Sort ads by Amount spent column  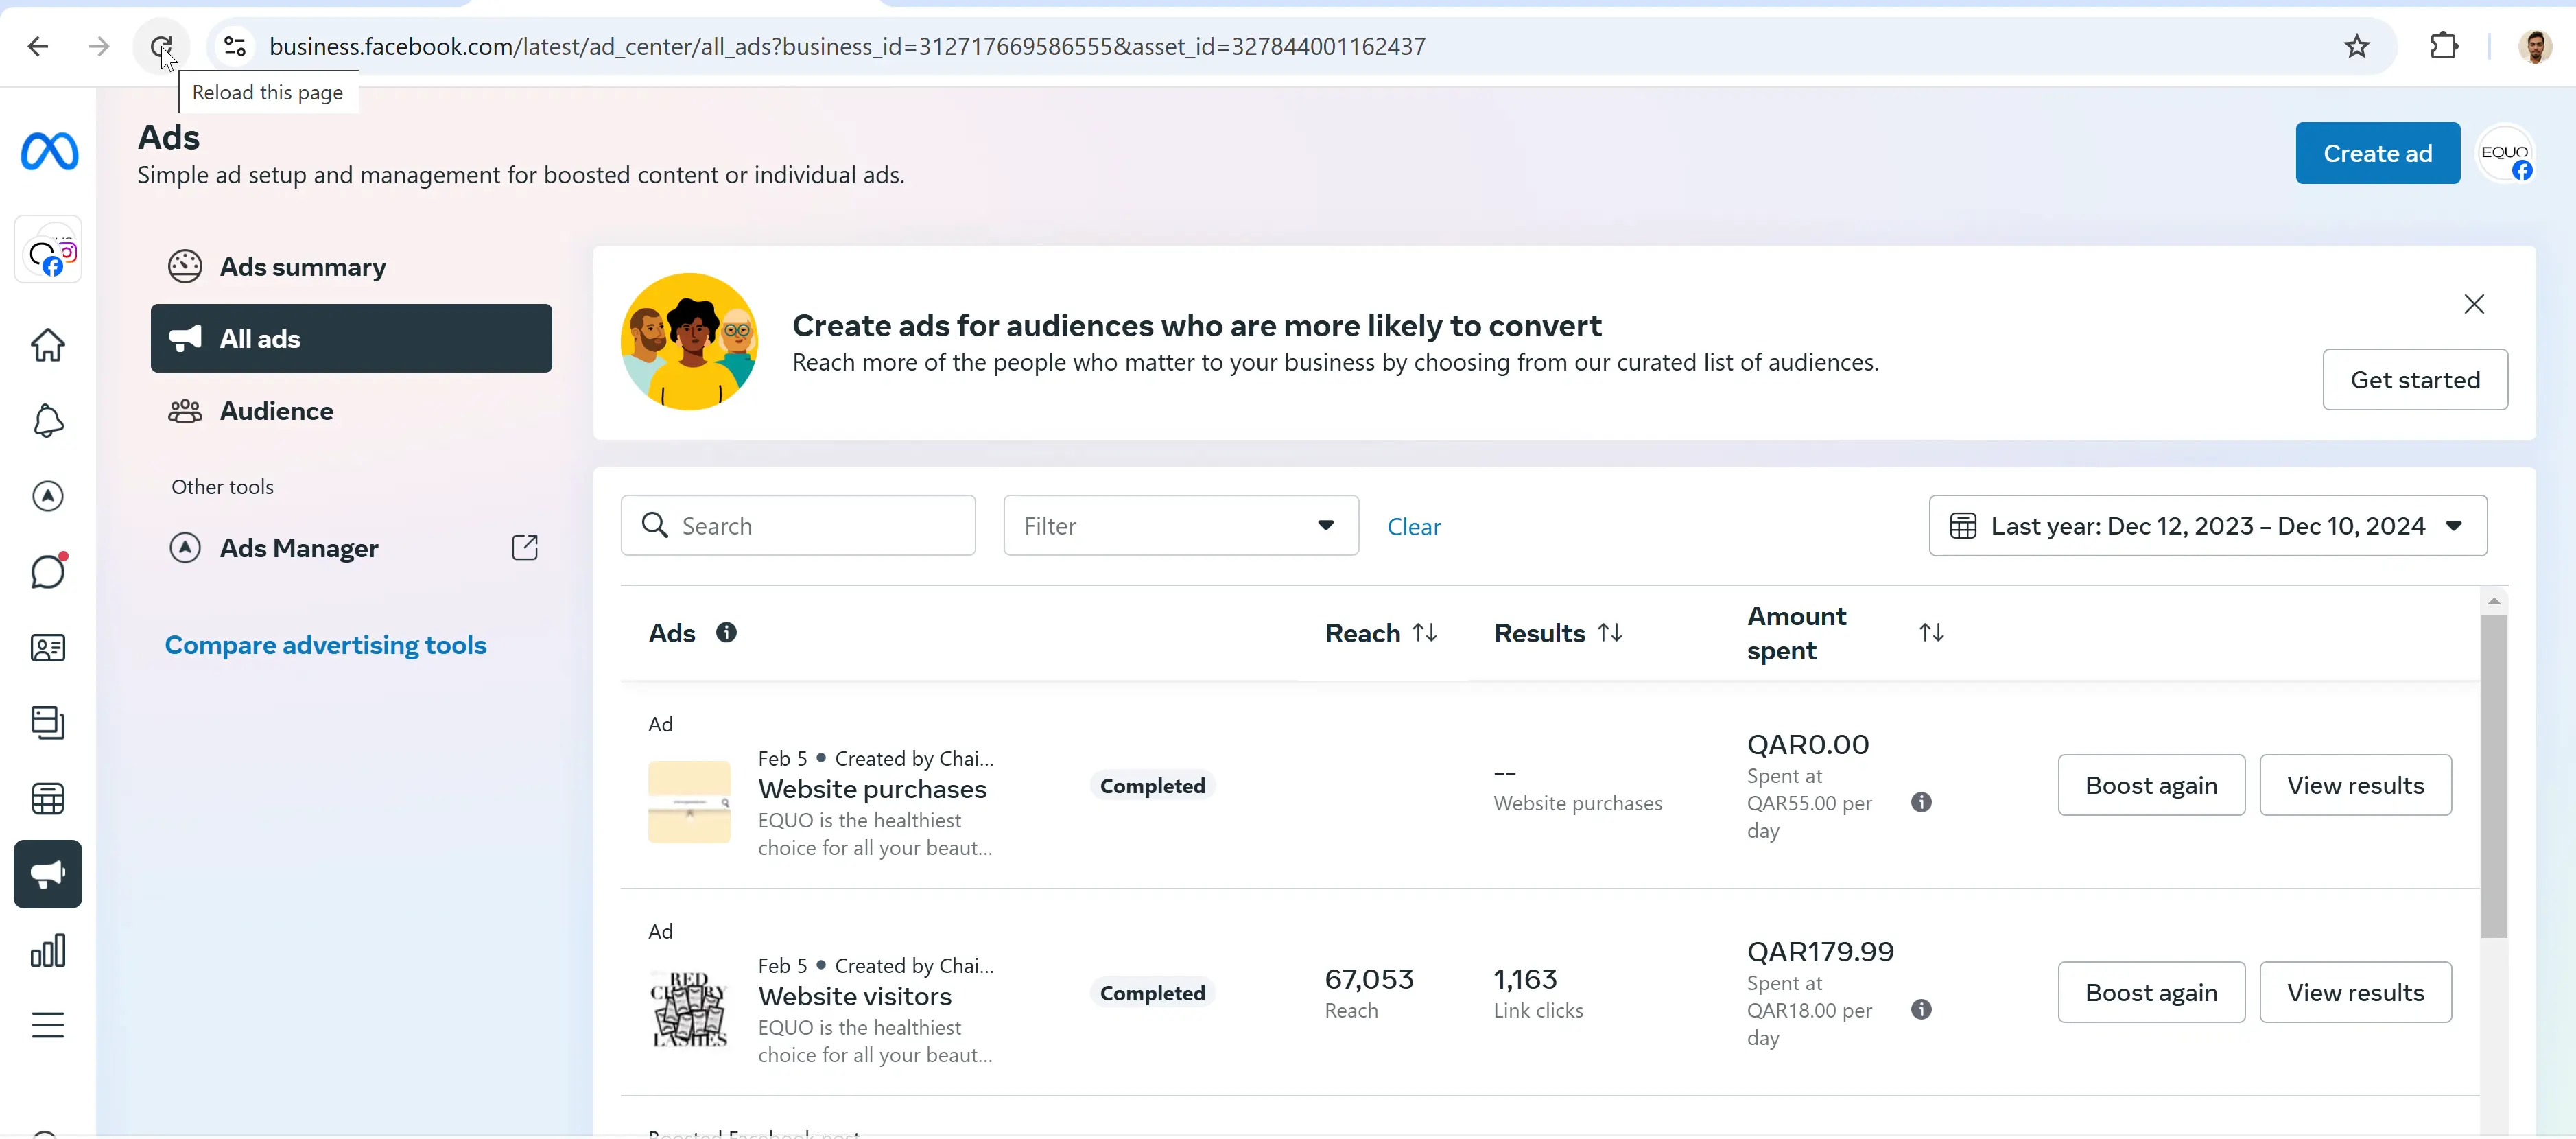(x=1930, y=633)
